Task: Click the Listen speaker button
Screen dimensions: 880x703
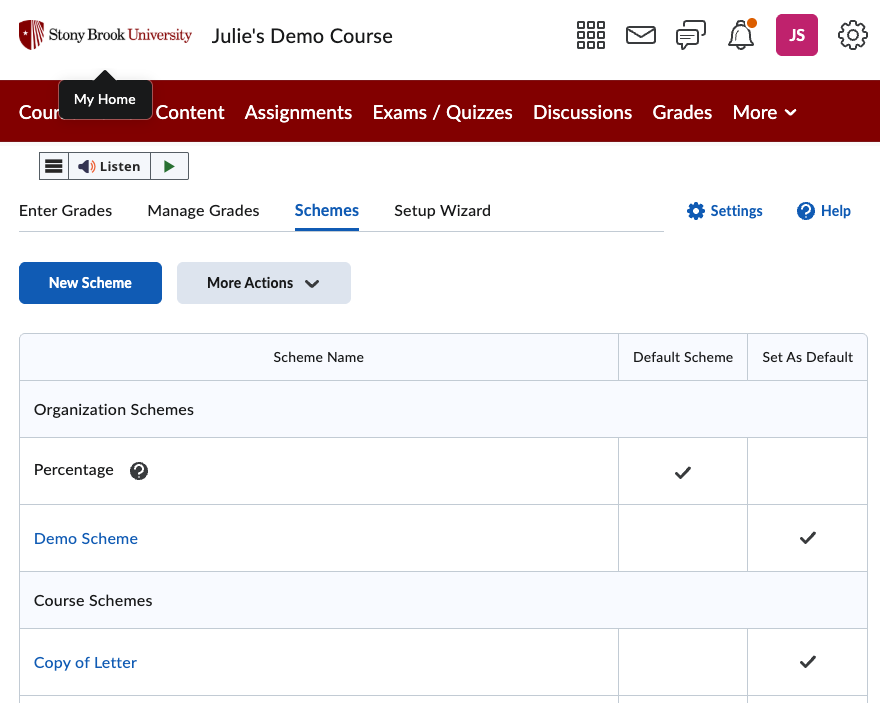Action: tap(109, 166)
